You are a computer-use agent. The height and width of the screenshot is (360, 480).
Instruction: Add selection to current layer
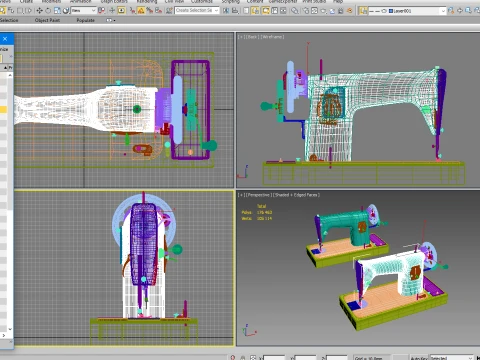coord(460,11)
